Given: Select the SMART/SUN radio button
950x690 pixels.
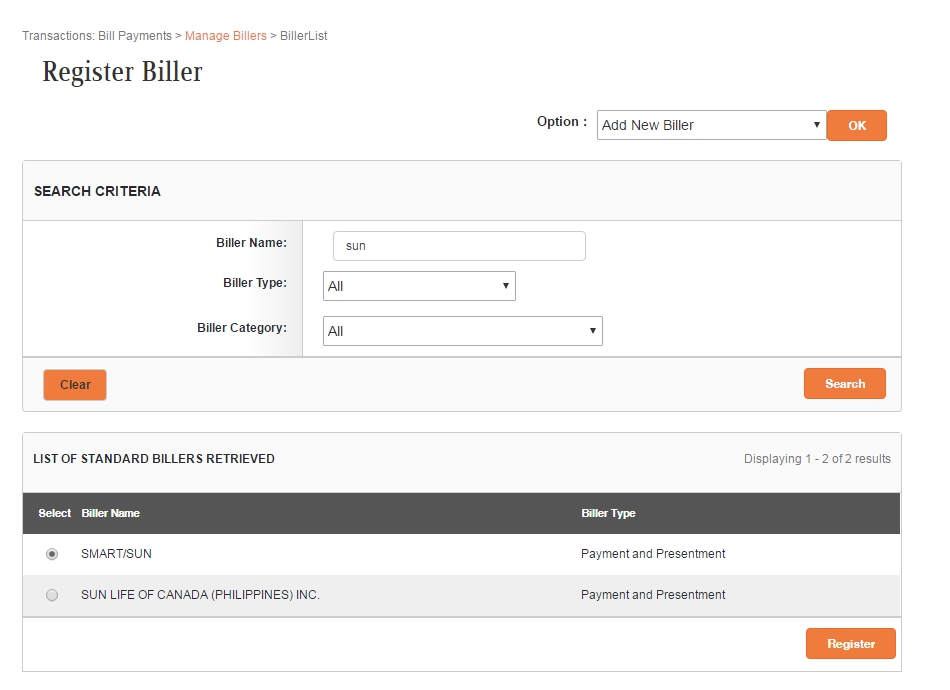Looking at the screenshot, I should 51,553.
